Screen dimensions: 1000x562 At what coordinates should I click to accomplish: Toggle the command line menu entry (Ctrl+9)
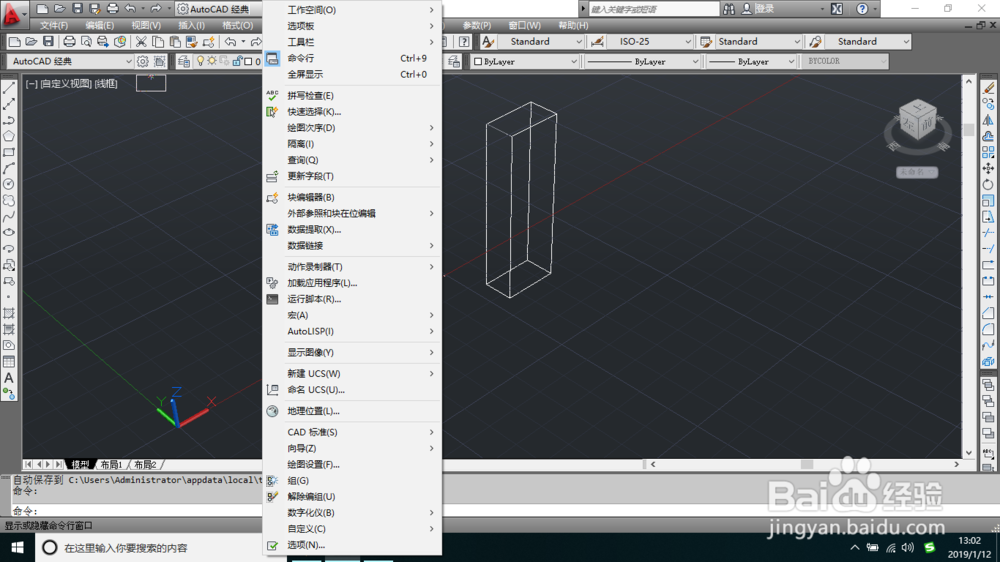(x=352, y=58)
